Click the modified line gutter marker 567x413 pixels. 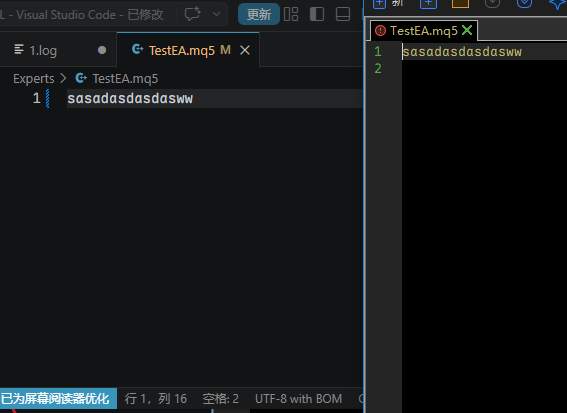[47, 98]
